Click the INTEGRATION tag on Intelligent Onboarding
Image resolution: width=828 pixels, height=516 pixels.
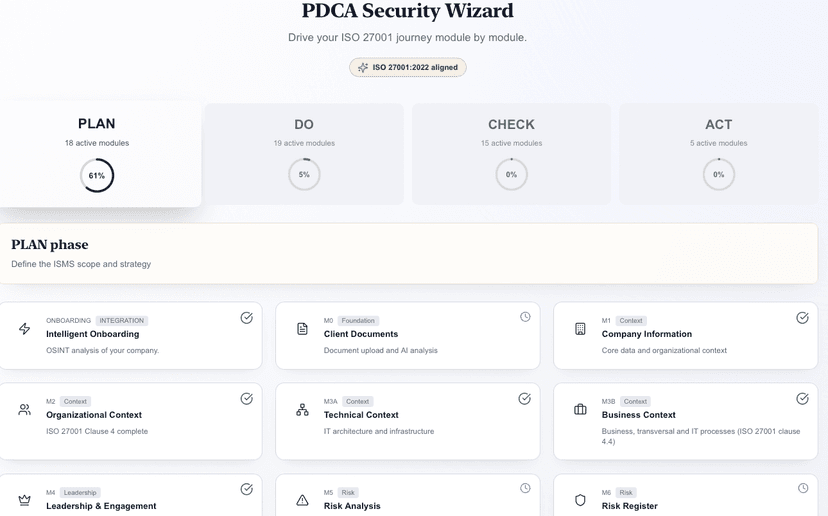pyautogui.click(x=121, y=321)
